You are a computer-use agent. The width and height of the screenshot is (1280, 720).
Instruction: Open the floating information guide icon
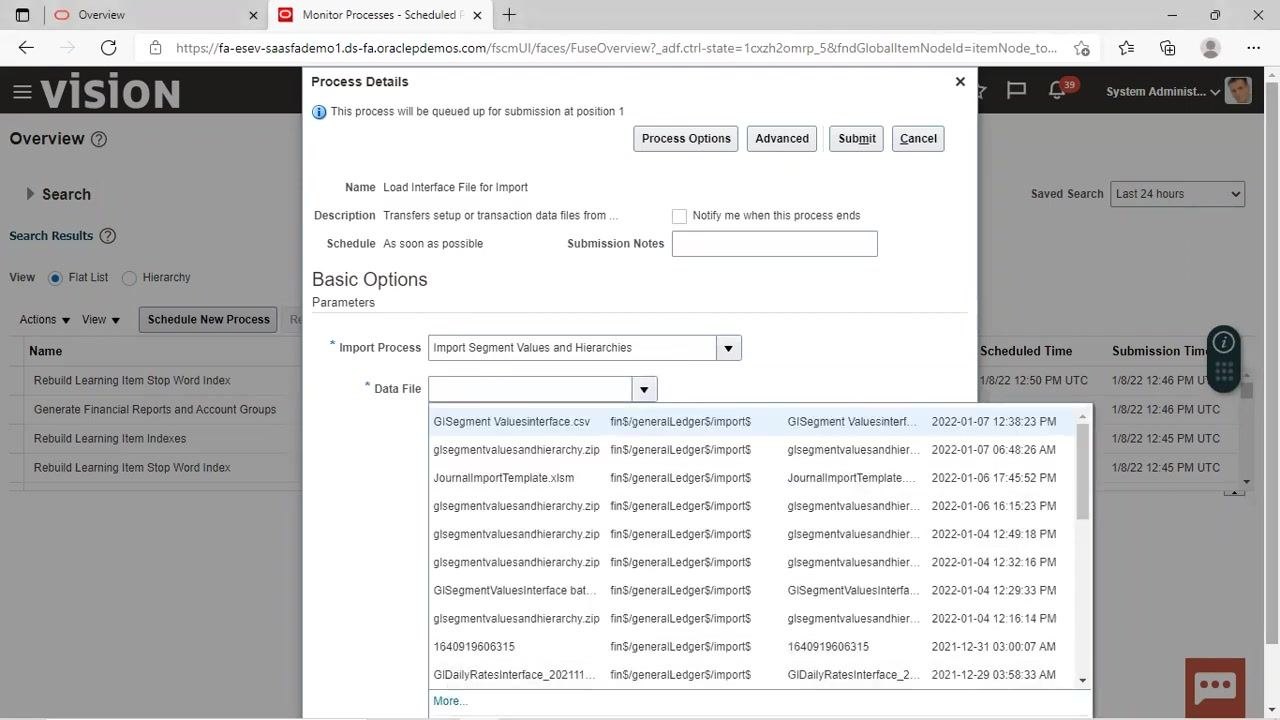pos(1224,342)
